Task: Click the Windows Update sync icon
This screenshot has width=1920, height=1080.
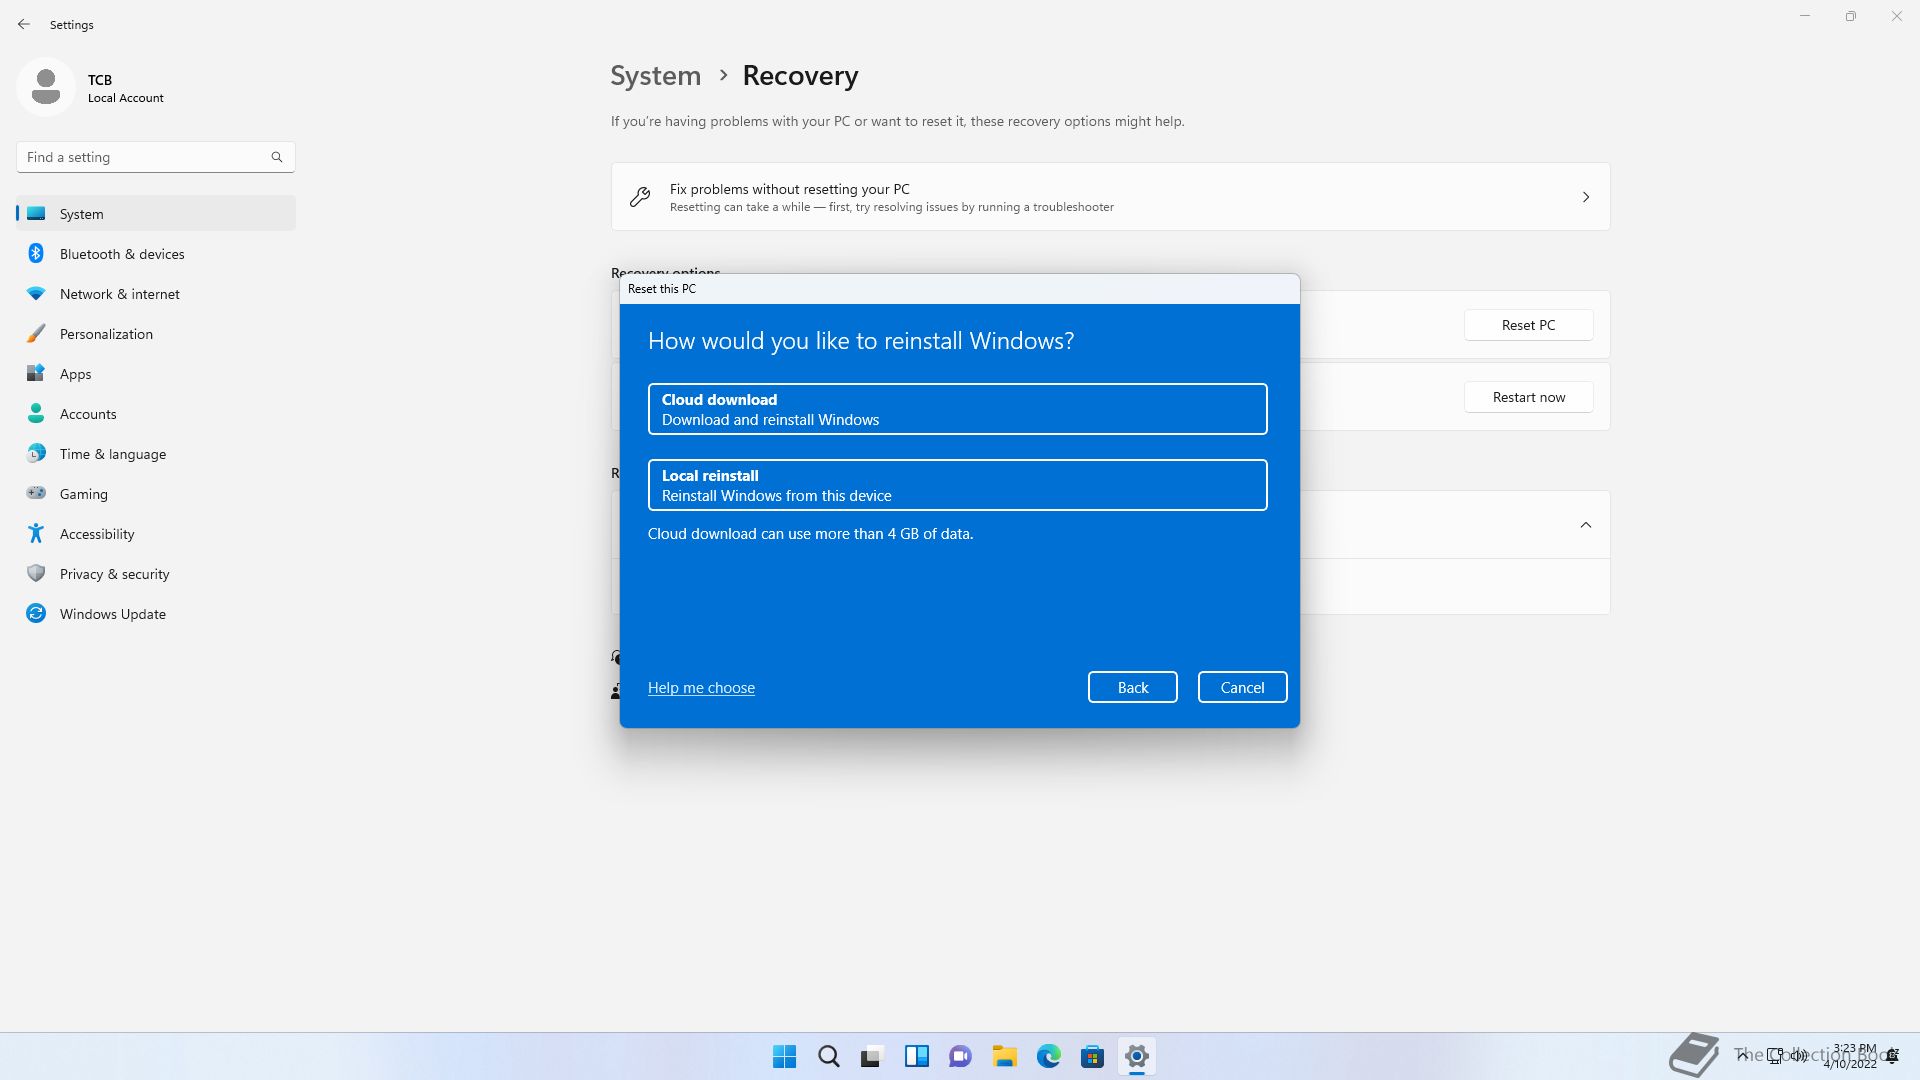Action: coord(36,613)
